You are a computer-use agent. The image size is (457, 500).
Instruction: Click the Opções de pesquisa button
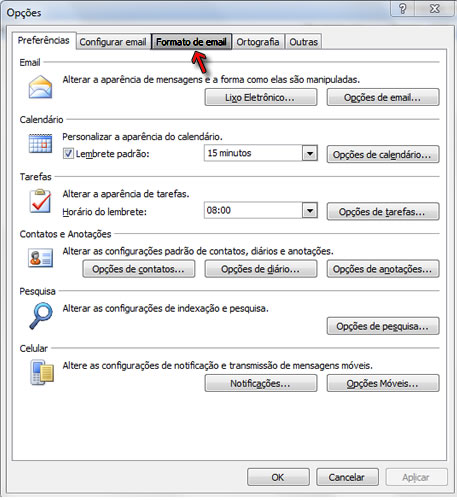[x=383, y=326]
